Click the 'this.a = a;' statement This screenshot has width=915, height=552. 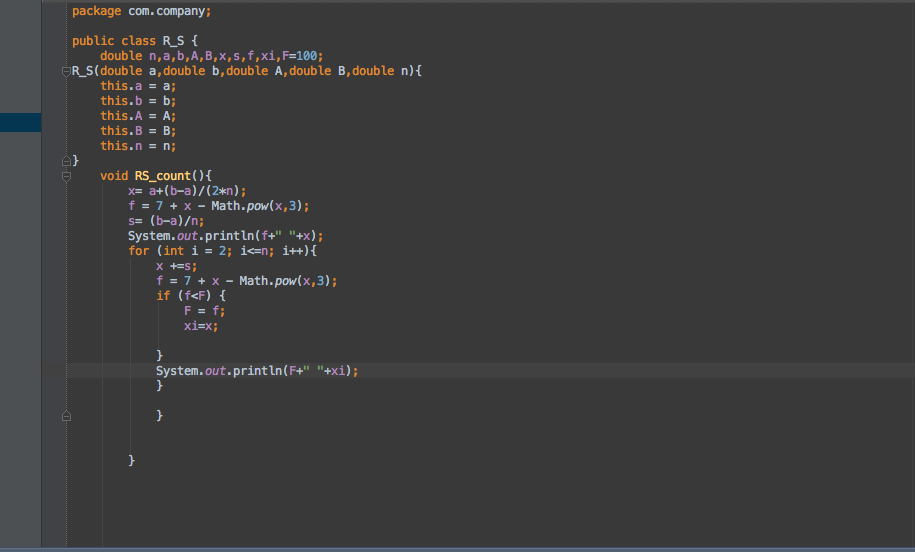[138, 86]
